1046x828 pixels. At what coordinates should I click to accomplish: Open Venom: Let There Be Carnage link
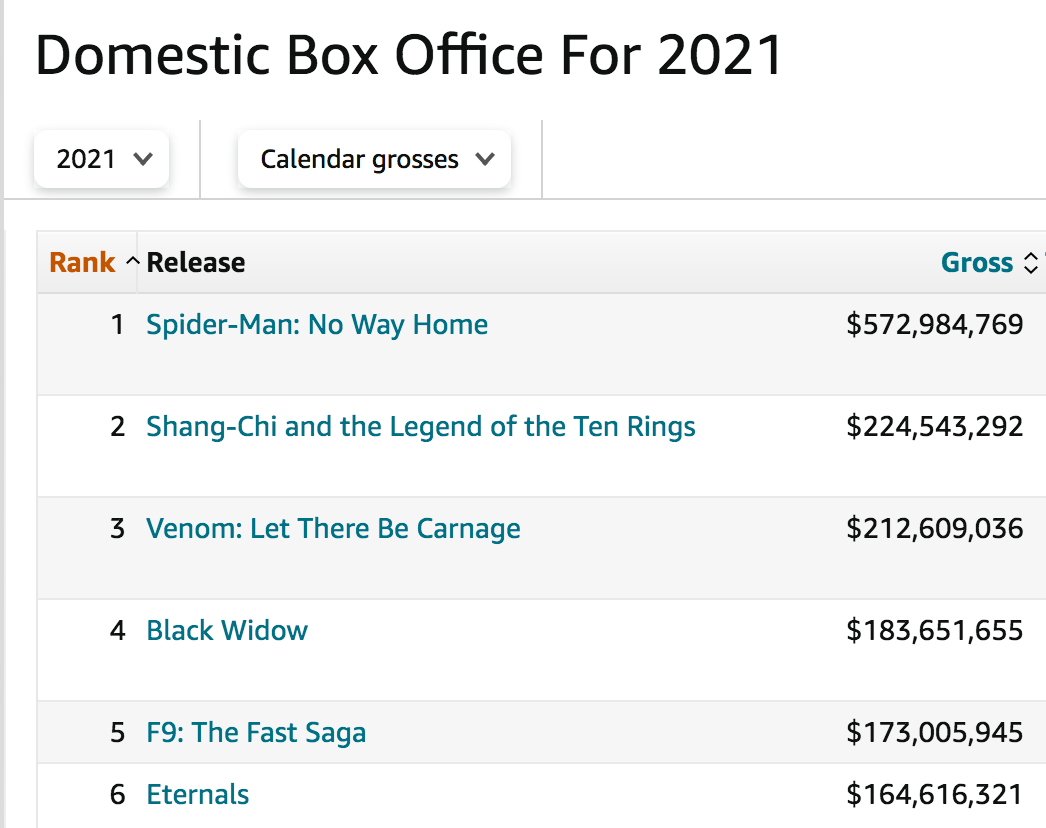click(333, 529)
